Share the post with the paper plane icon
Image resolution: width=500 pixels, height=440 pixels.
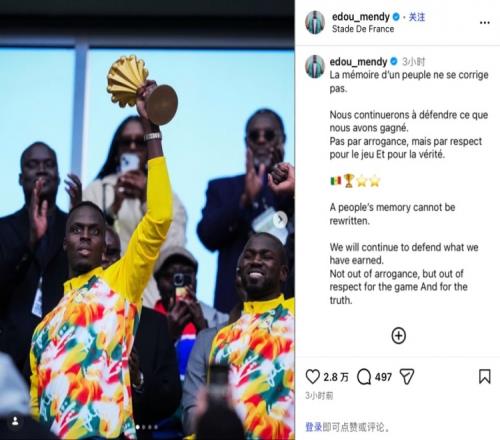pyautogui.click(x=407, y=377)
